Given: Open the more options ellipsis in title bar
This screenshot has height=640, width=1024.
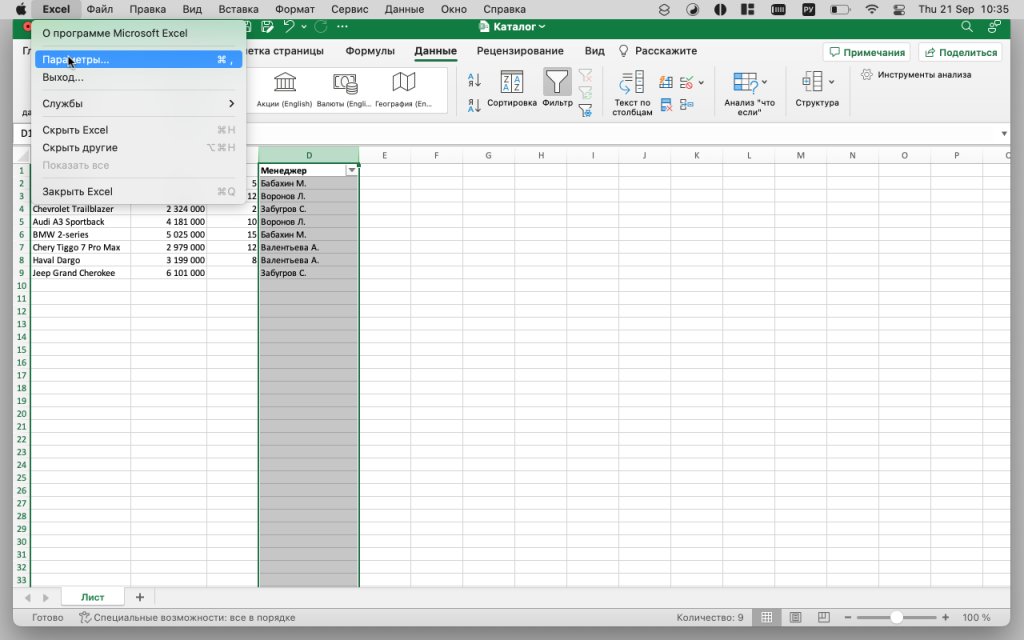Looking at the screenshot, I should tap(342, 27).
